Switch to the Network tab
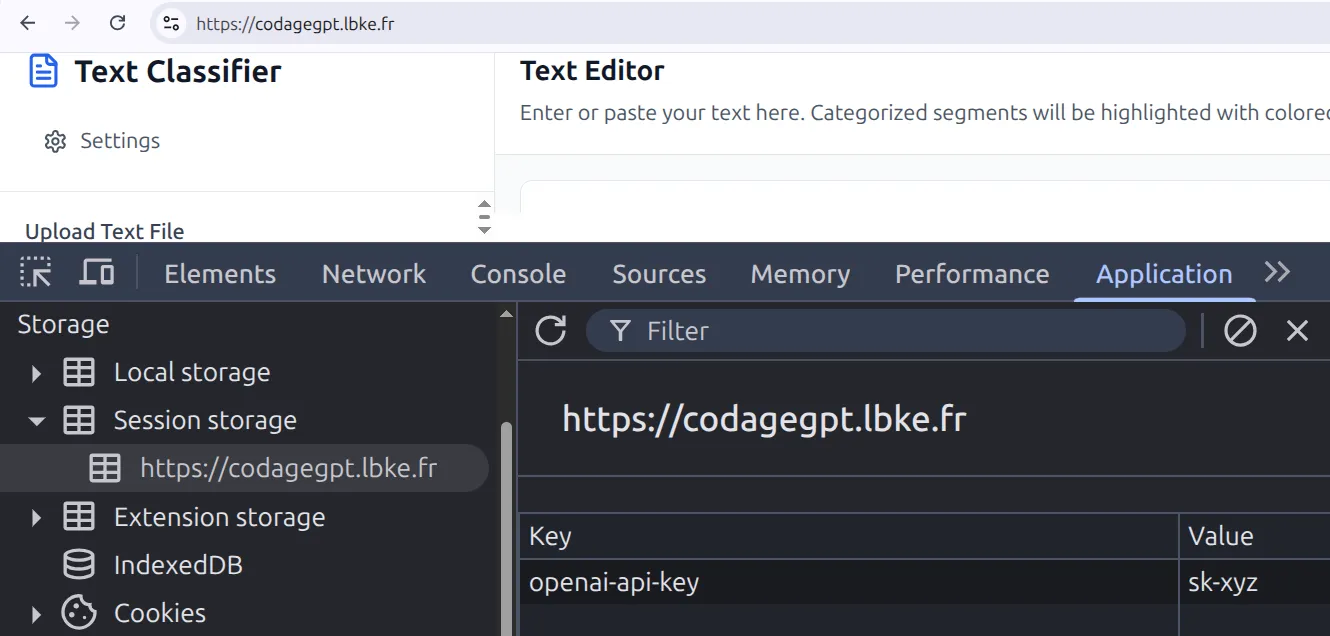 click(x=373, y=274)
